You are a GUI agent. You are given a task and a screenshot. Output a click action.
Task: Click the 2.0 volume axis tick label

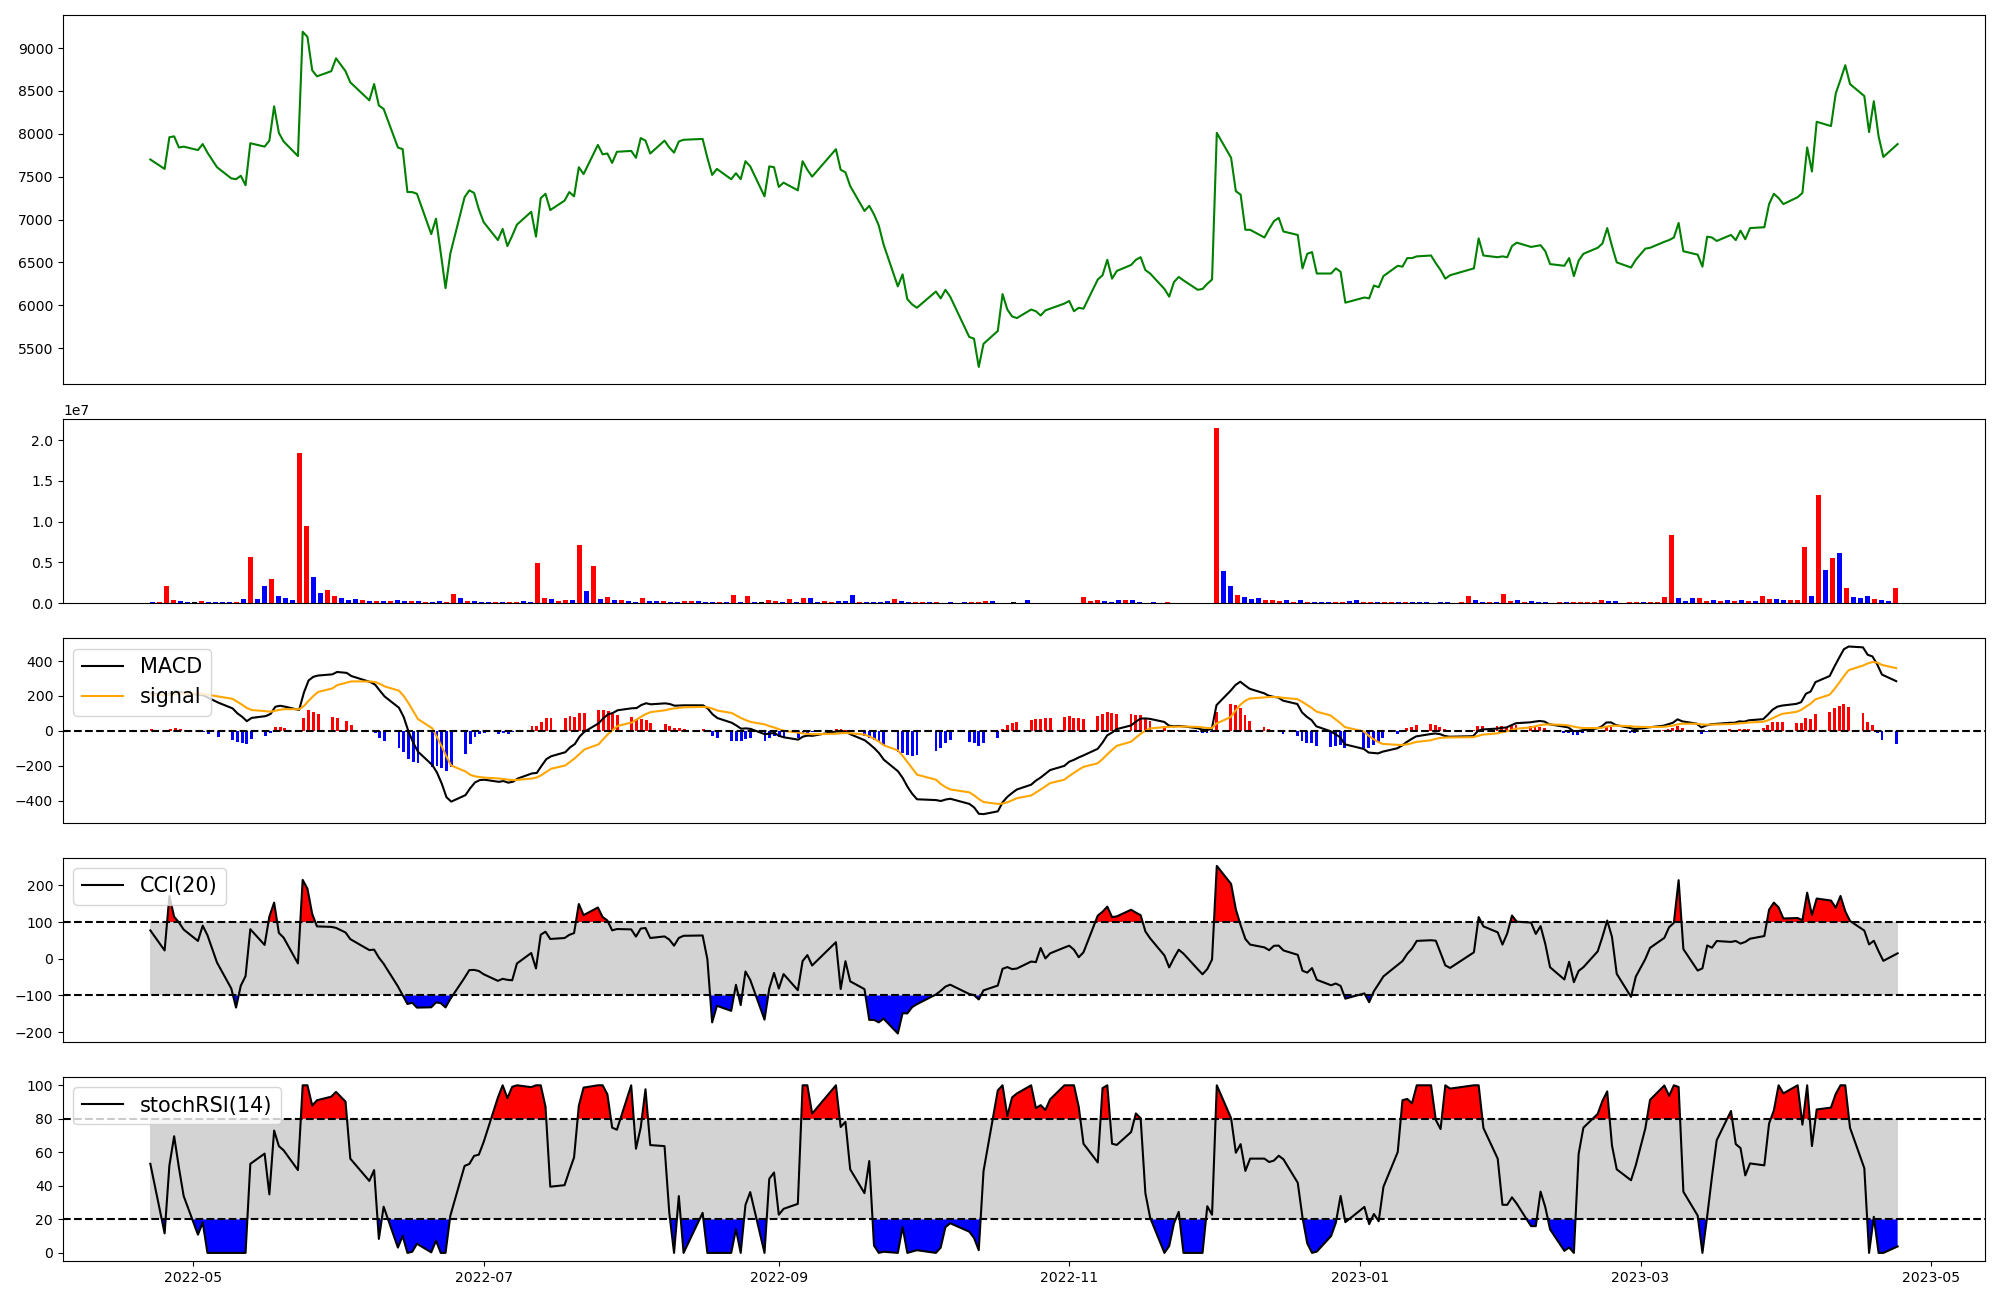point(42,441)
